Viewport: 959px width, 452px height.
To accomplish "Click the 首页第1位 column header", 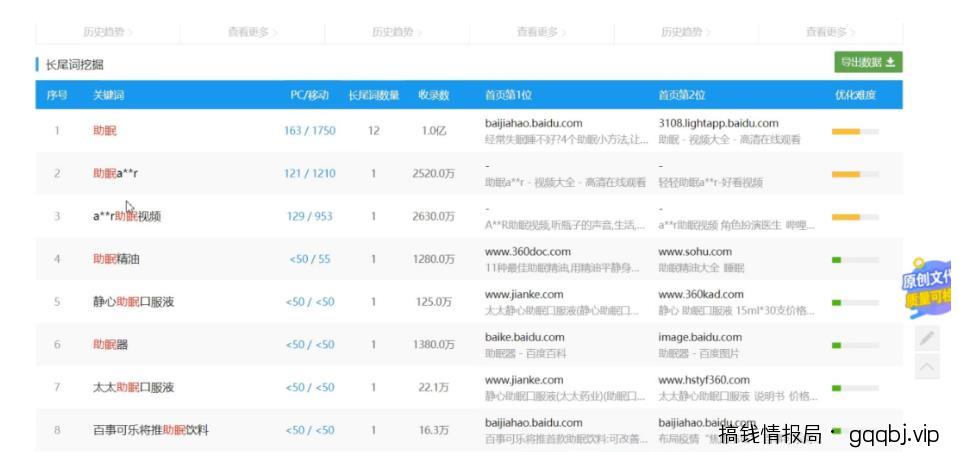I will (508, 95).
